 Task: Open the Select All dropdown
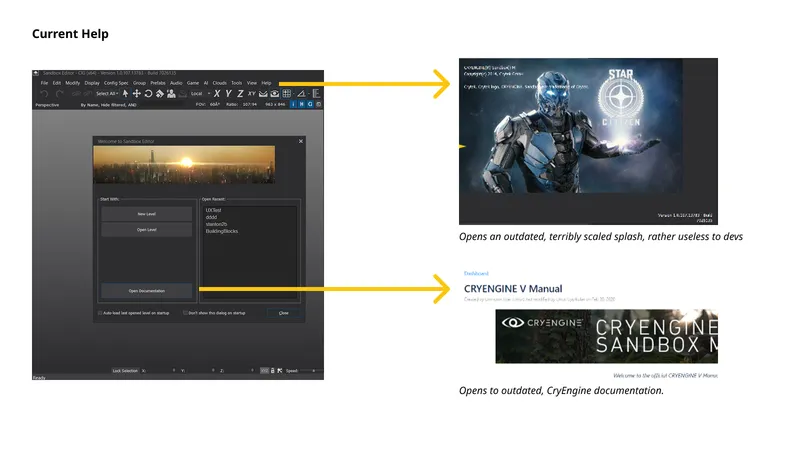tap(107, 93)
